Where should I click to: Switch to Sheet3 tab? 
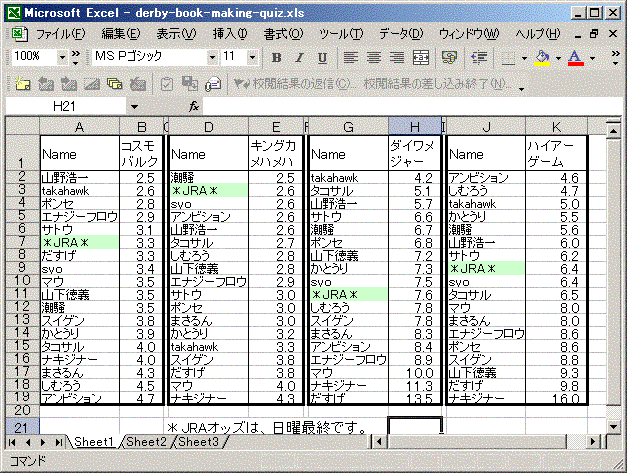tap(198, 442)
